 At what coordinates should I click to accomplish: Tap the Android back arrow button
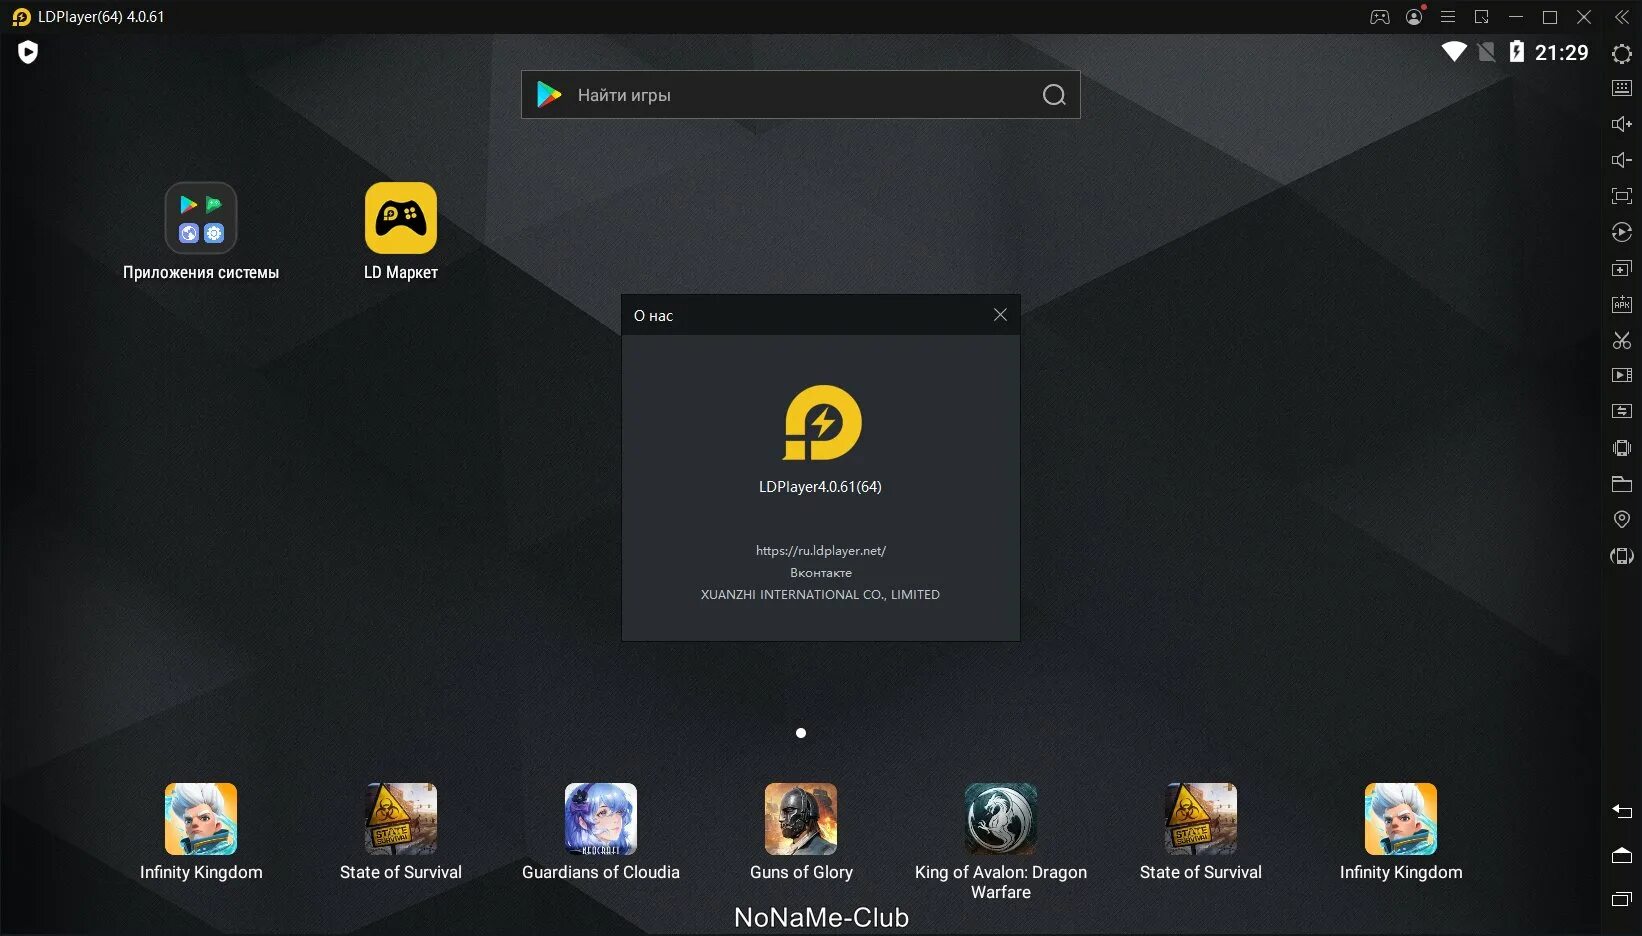[x=1622, y=811]
